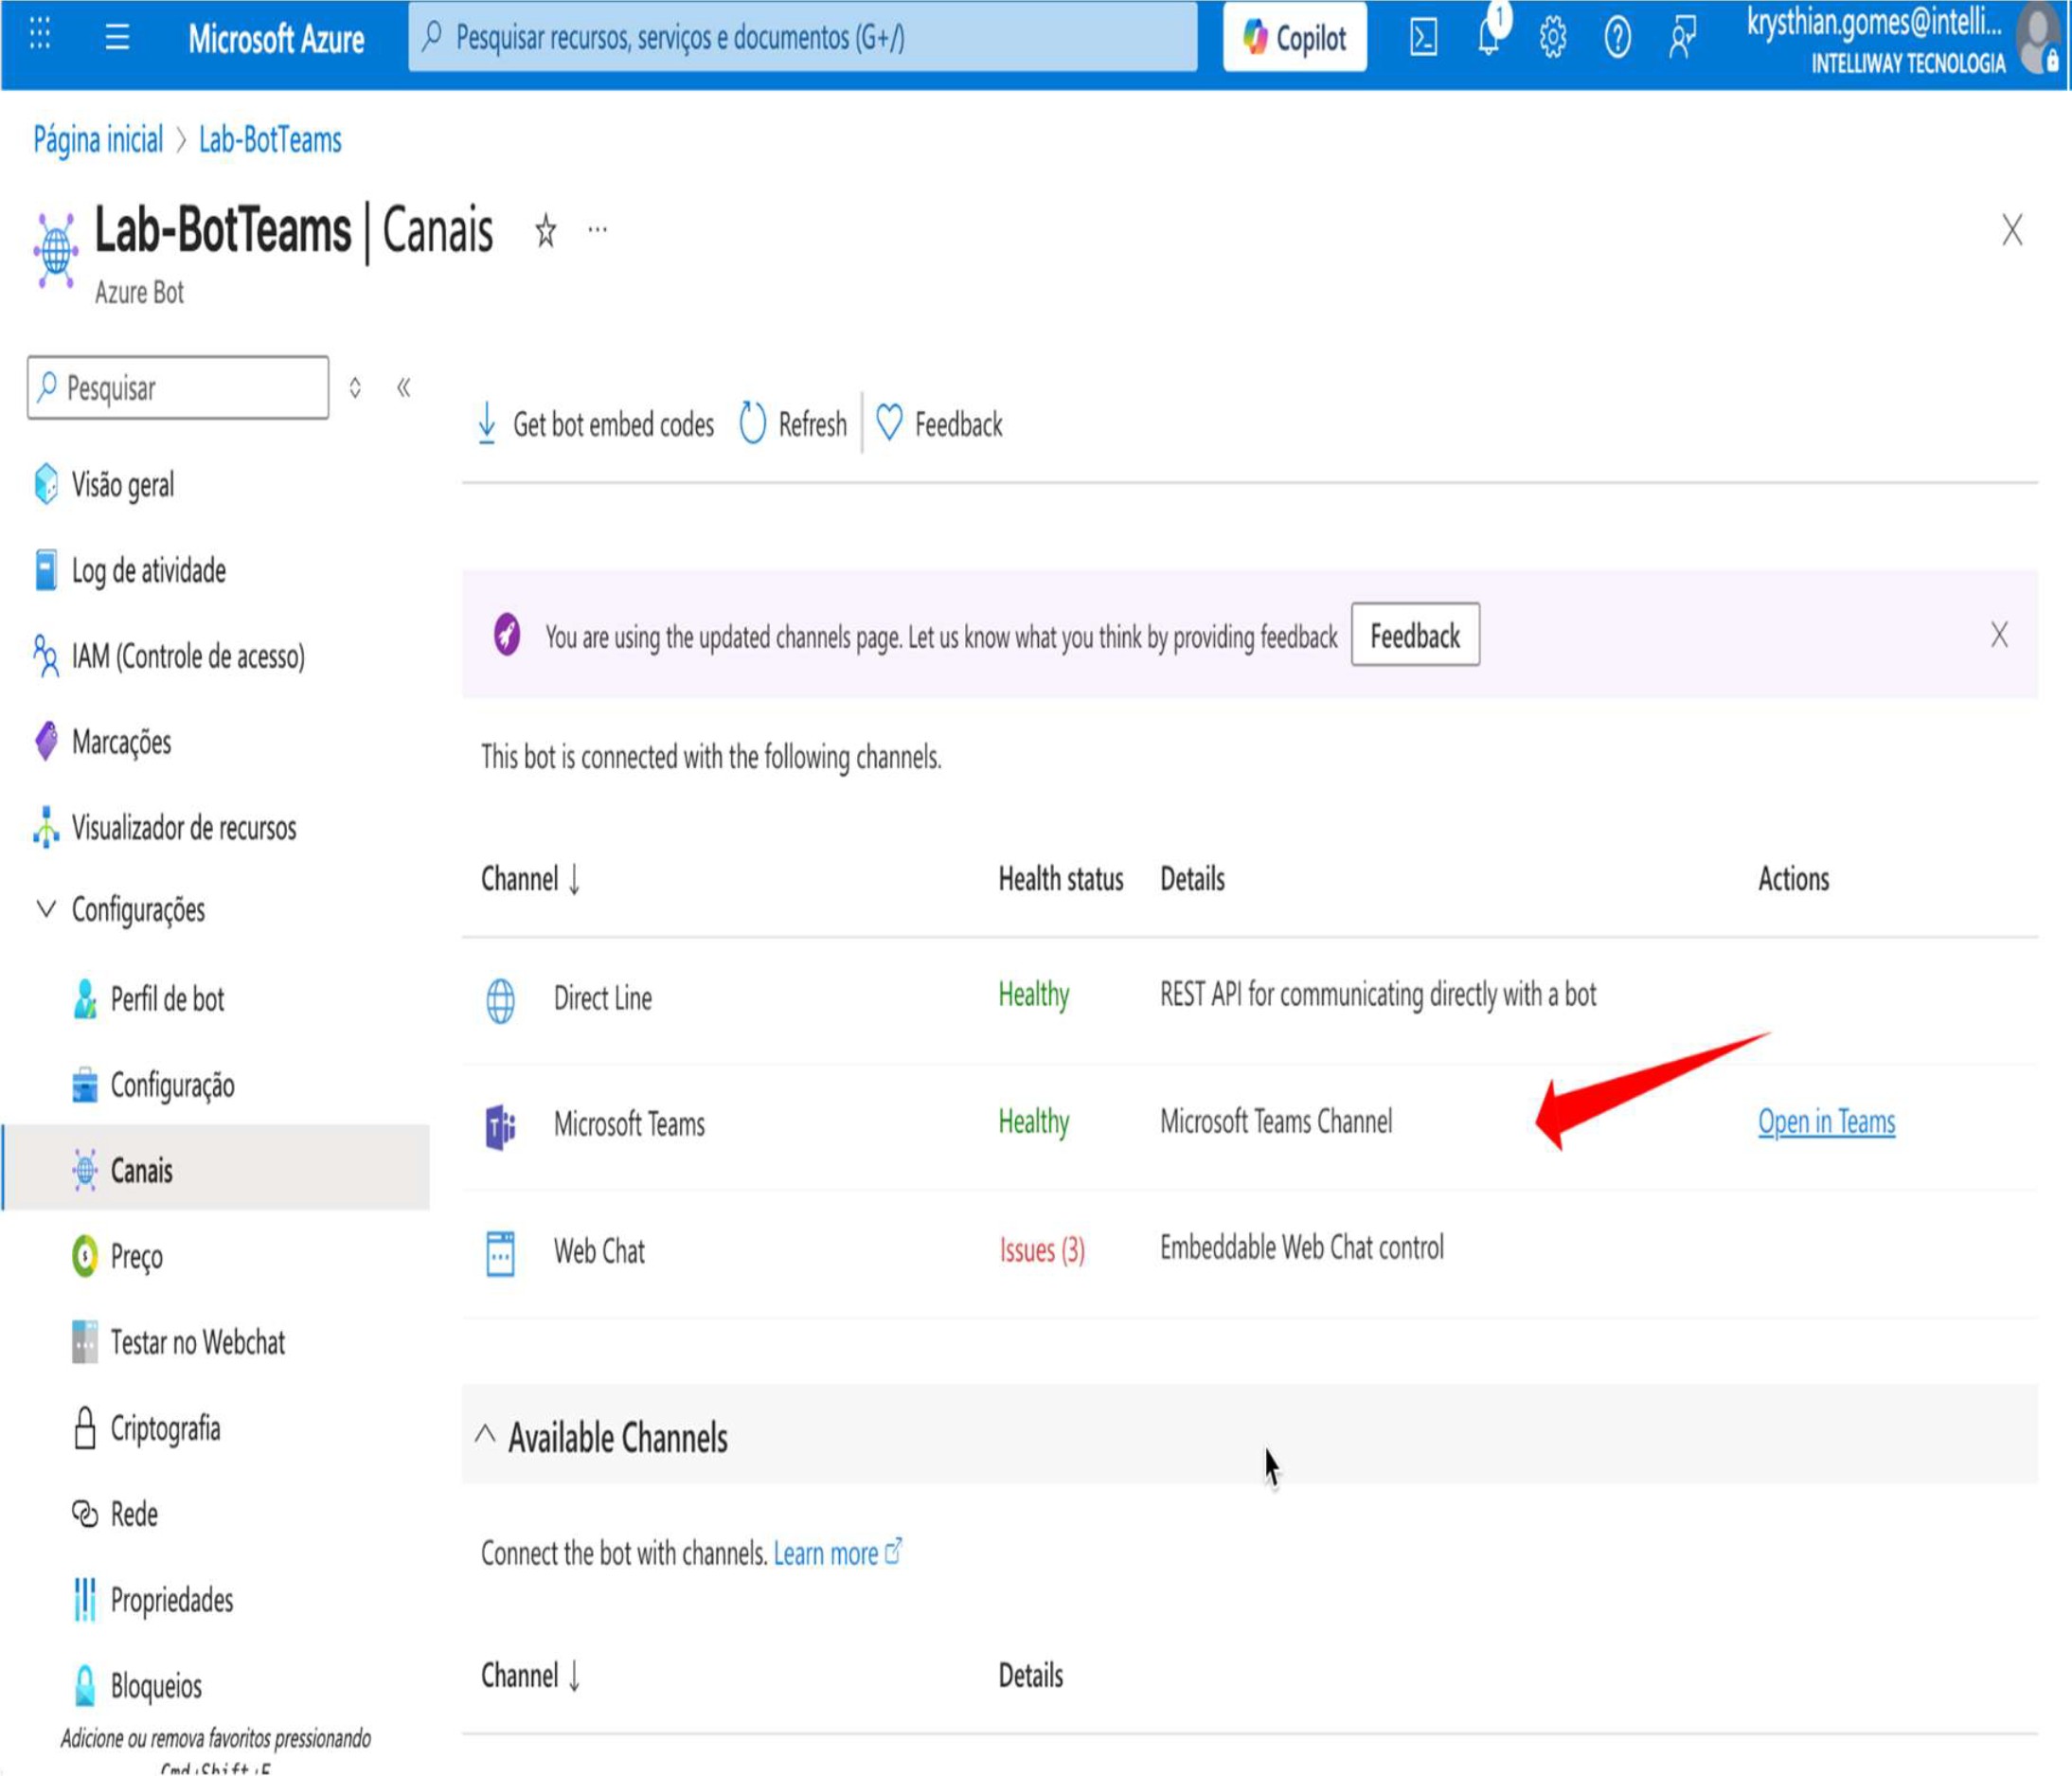Focus the top resource search box
The image size is (2072, 1776).
click(802, 38)
